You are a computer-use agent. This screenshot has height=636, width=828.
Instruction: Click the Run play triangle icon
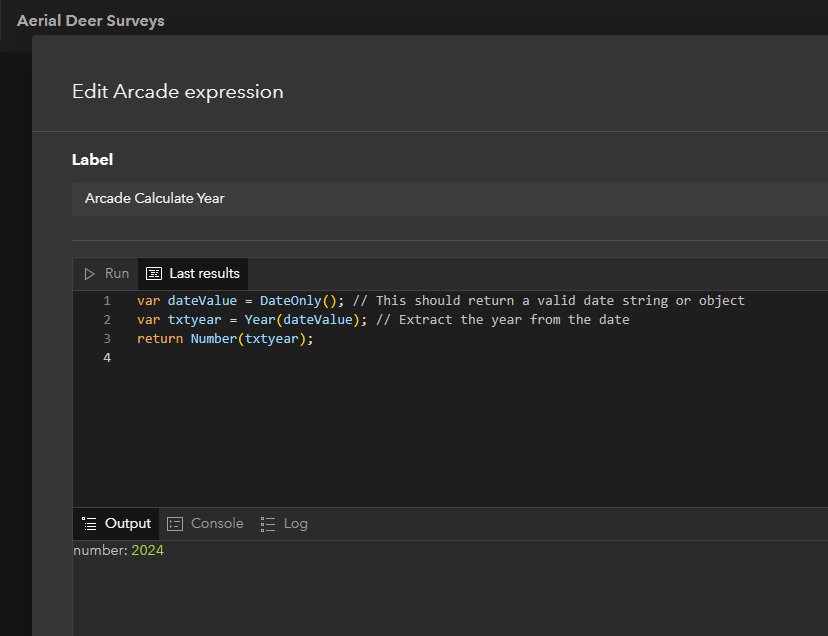(x=89, y=272)
